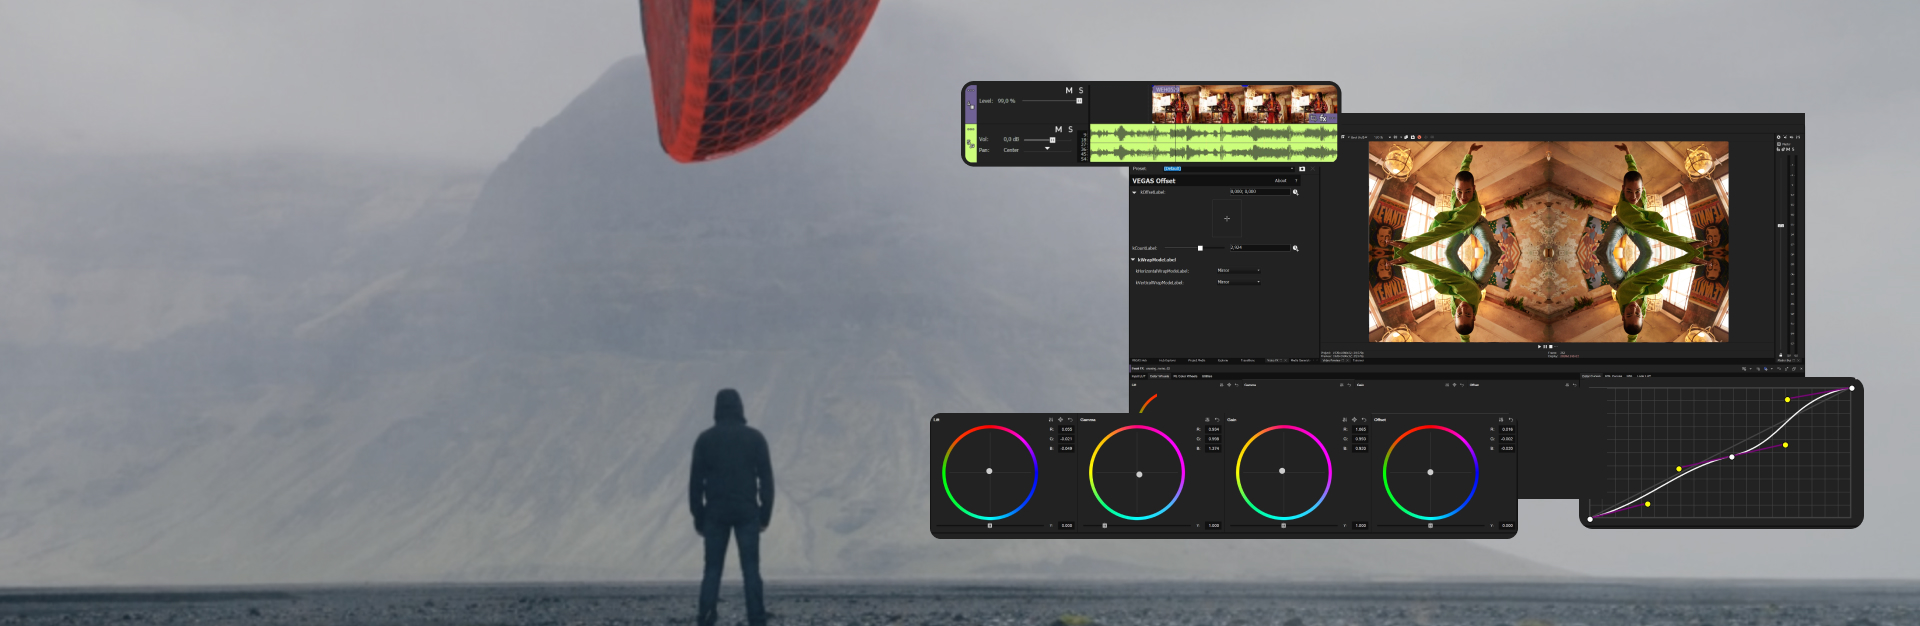Solo the audio track with S button
Screen dimensions: 1920x626
[1071, 129]
